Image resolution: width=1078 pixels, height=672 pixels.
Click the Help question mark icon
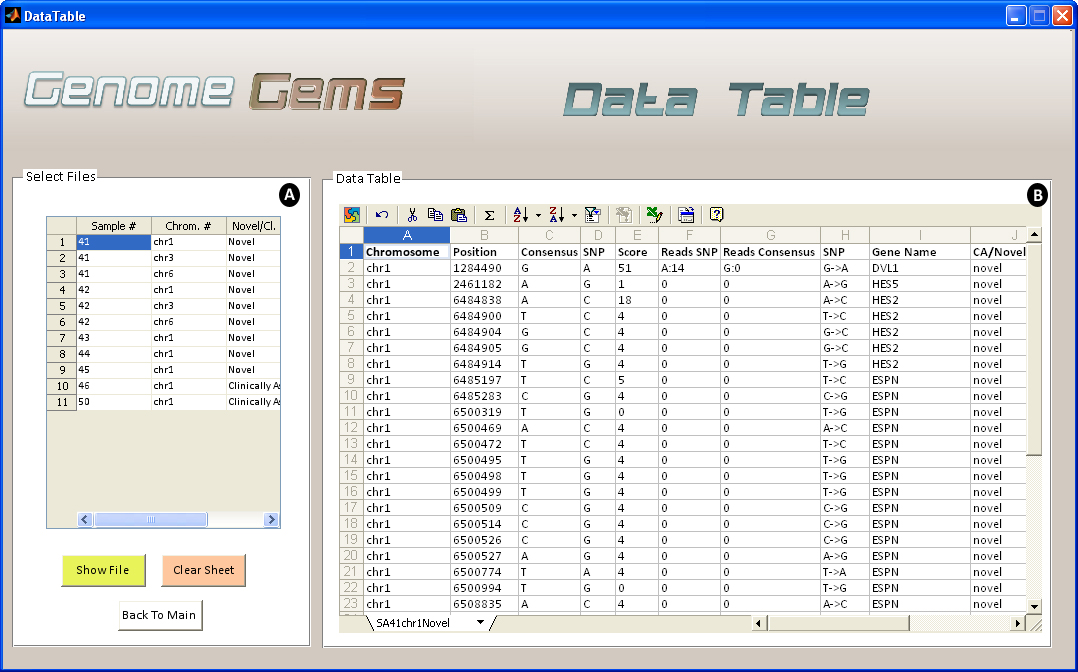point(716,215)
